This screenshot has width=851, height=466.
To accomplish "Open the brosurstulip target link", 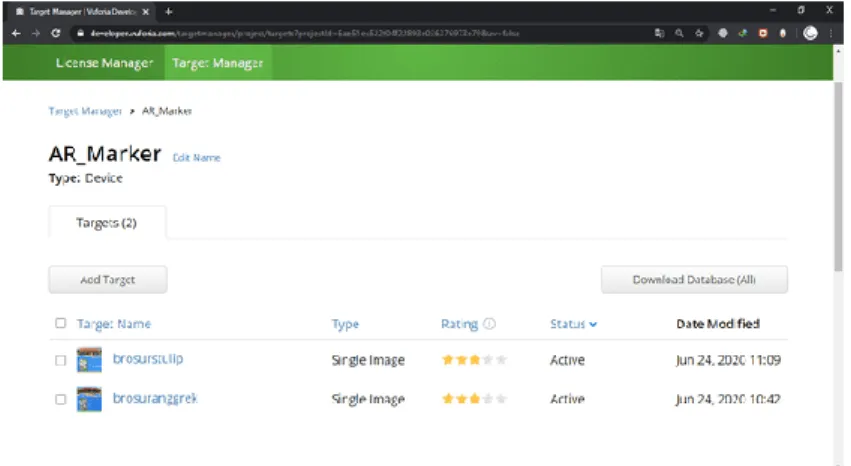I will pos(148,359).
